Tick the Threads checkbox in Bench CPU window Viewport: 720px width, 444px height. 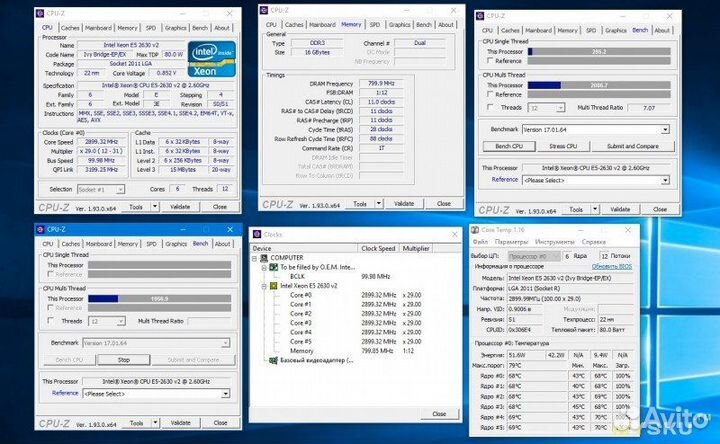coord(490,107)
